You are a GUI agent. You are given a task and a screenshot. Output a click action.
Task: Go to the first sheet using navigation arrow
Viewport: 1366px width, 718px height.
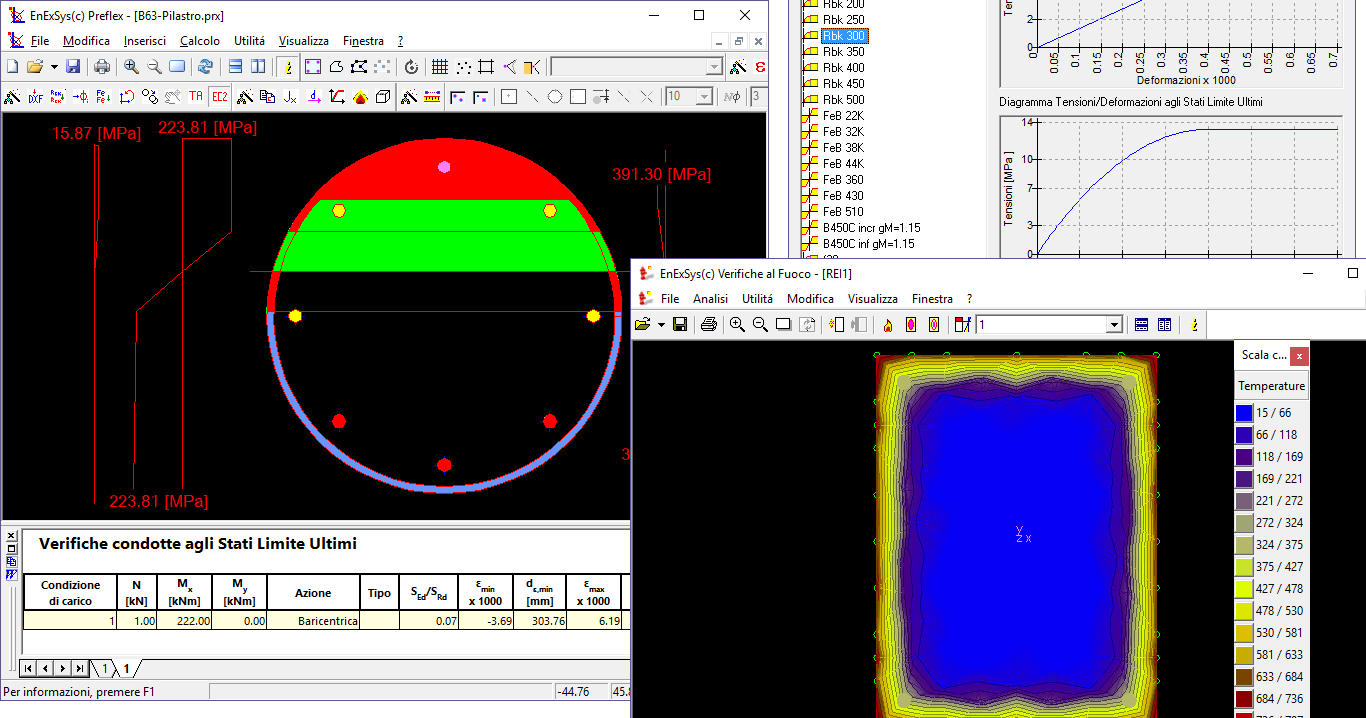tap(28, 668)
